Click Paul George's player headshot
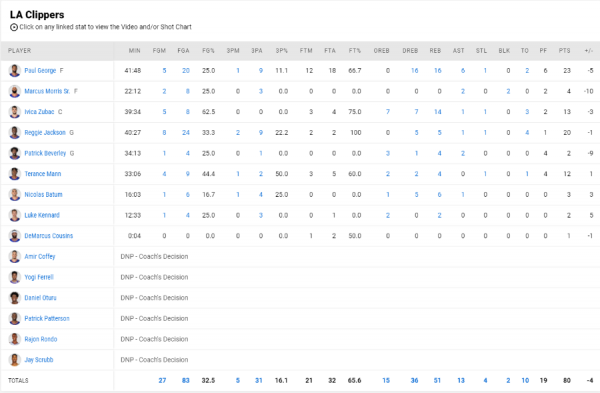Image resolution: width=600 pixels, height=393 pixels. [x=15, y=70]
